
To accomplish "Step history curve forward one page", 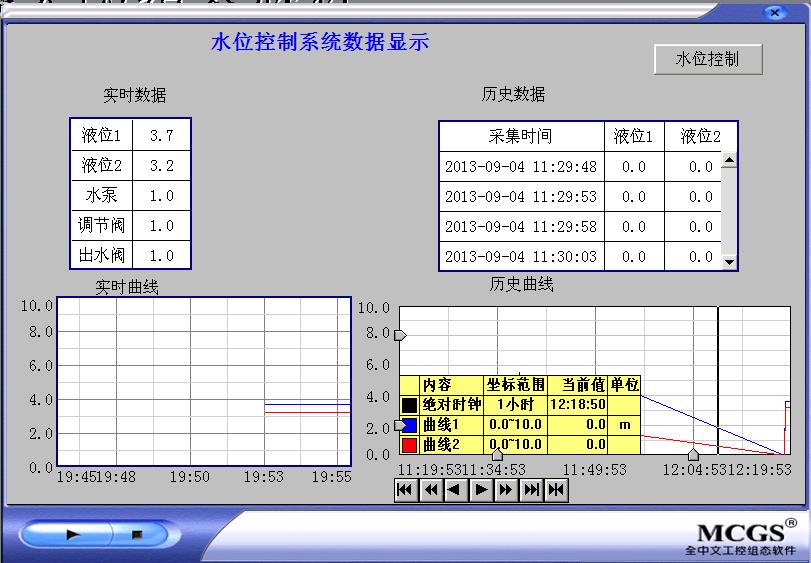I will (x=481, y=490).
